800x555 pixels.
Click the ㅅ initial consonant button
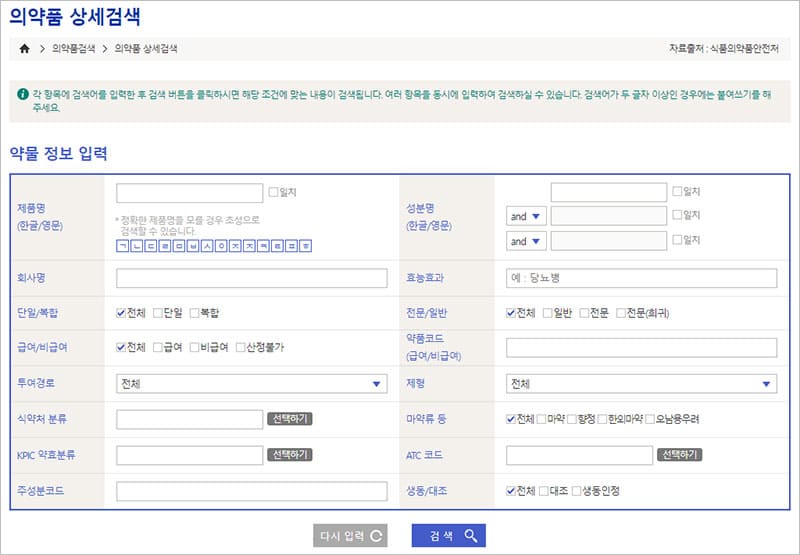pos(207,245)
